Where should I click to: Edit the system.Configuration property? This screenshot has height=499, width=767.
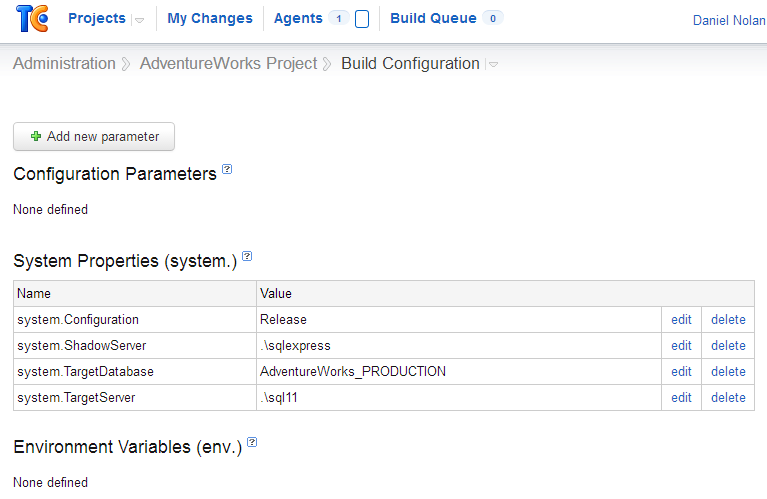[x=681, y=320]
